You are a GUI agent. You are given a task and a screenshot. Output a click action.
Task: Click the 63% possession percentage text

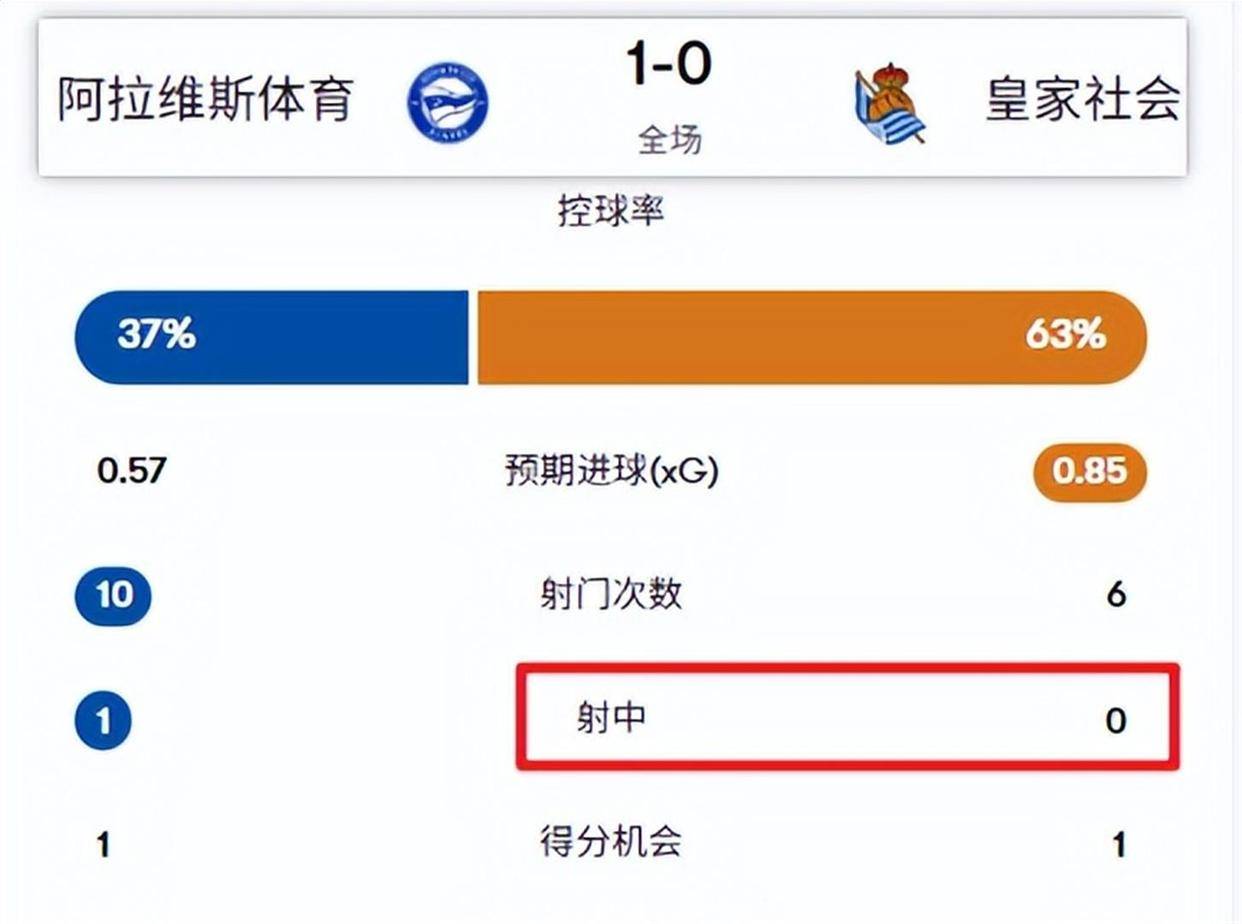click(x=1065, y=336)
